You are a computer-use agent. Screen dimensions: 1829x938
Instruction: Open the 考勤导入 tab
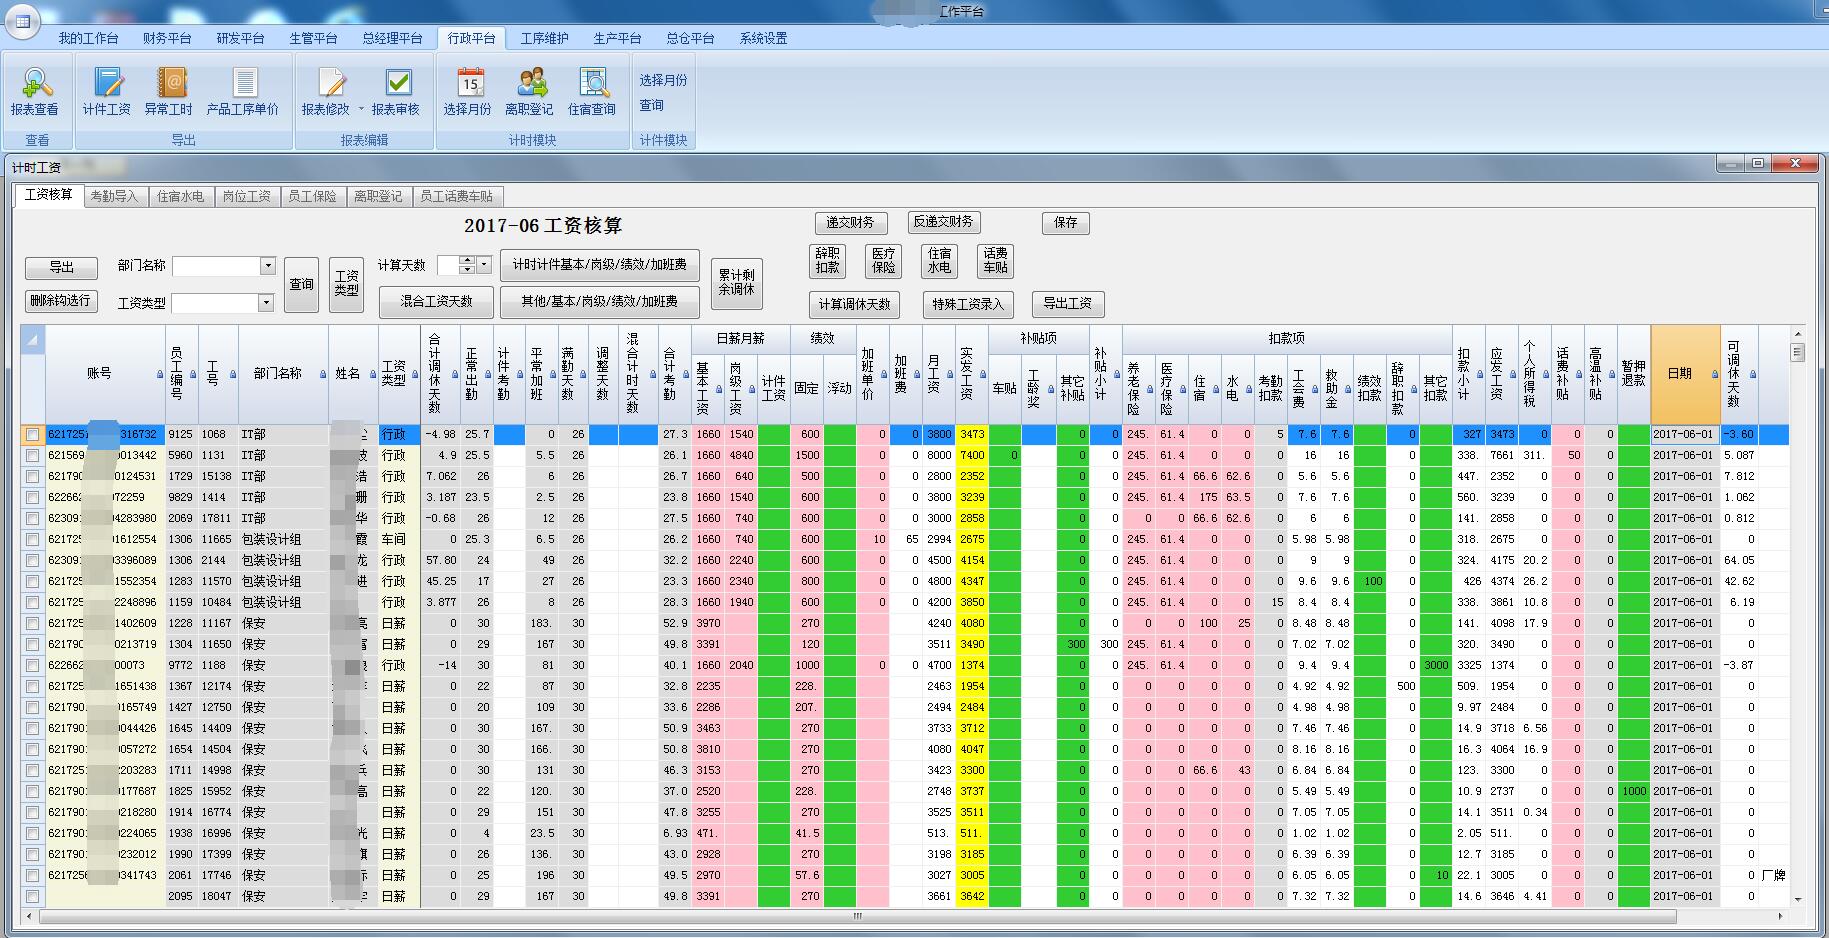coord(114,196)
